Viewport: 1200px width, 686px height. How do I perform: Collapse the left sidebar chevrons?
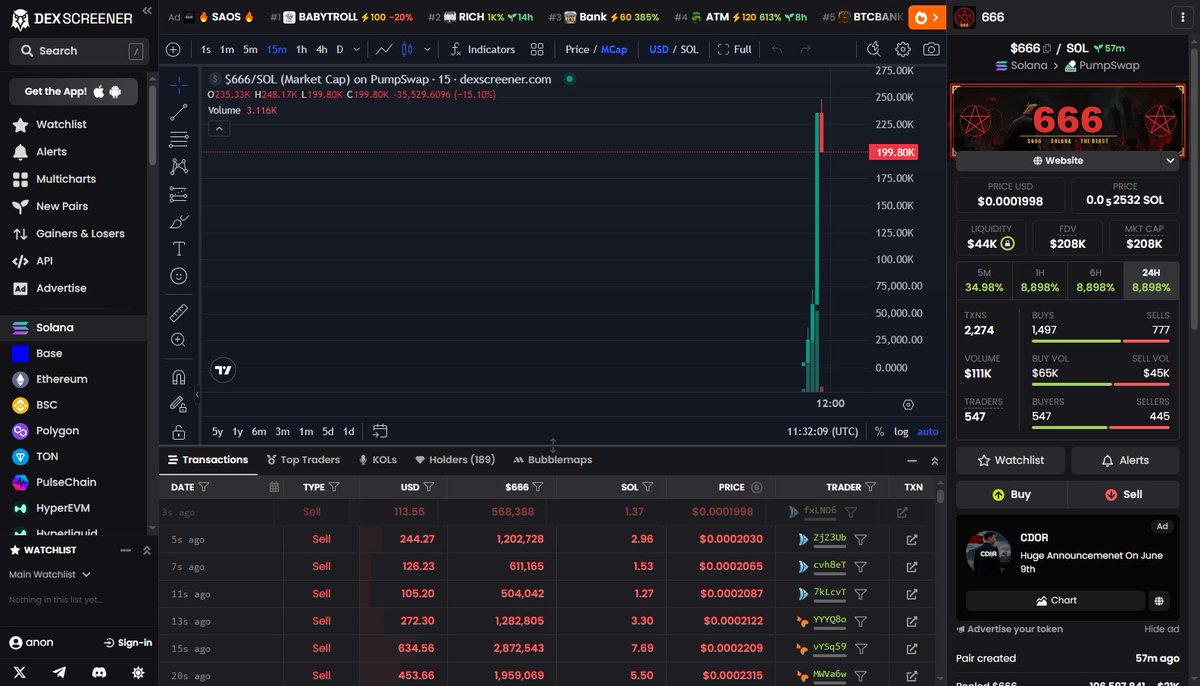pyautogui.click(x=148, y=10)
